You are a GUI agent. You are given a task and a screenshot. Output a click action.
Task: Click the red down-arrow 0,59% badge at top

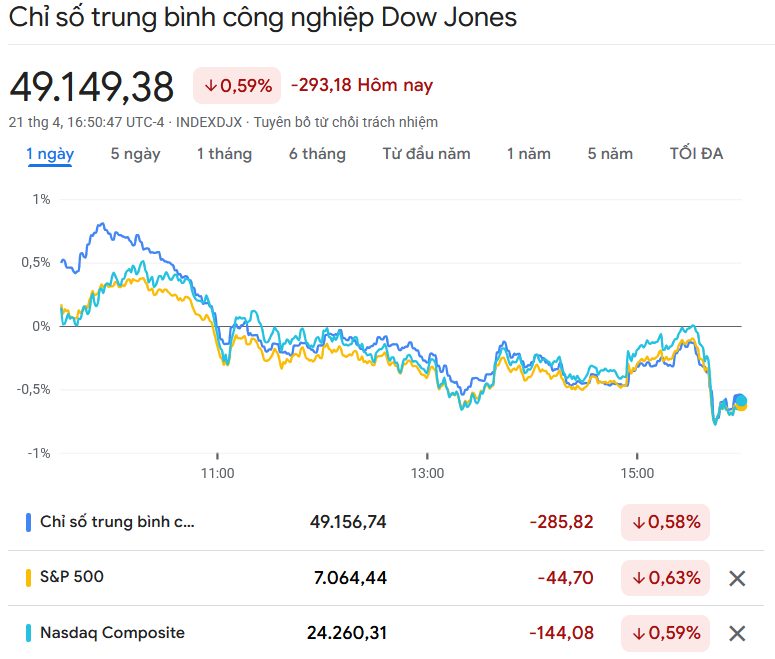(x=237, y=86)
